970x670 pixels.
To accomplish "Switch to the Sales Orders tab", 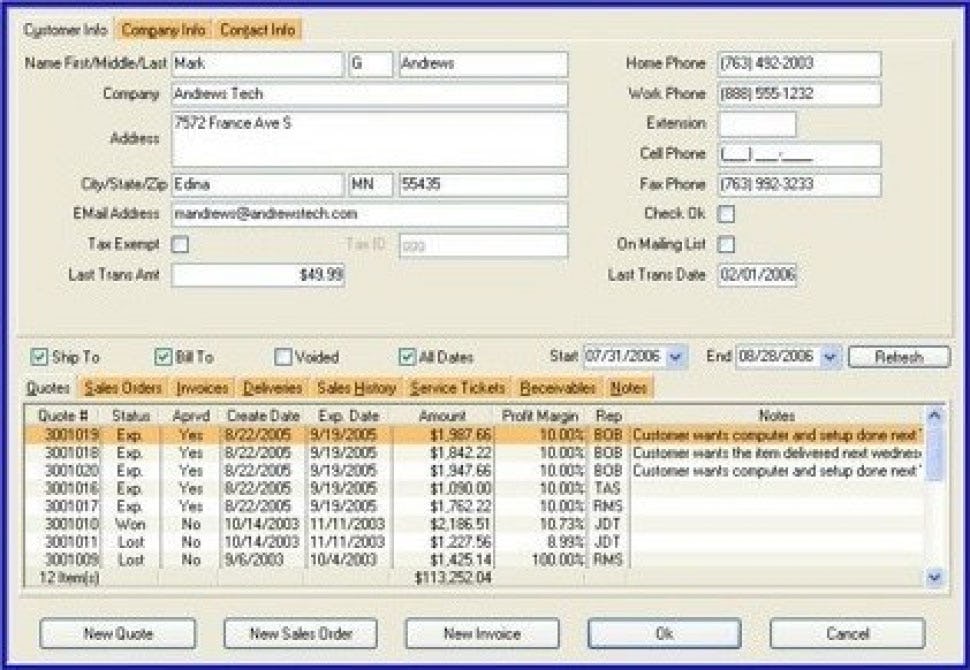I will point(123,388).
